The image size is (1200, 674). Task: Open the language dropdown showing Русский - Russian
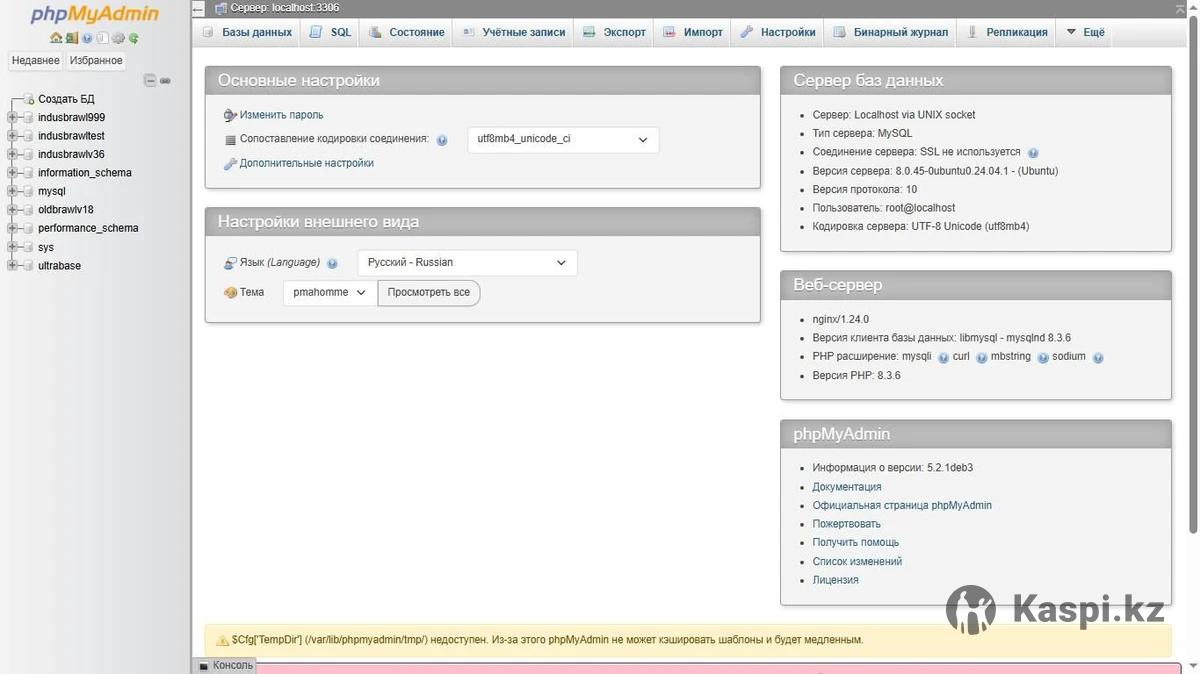pos(467,263)
